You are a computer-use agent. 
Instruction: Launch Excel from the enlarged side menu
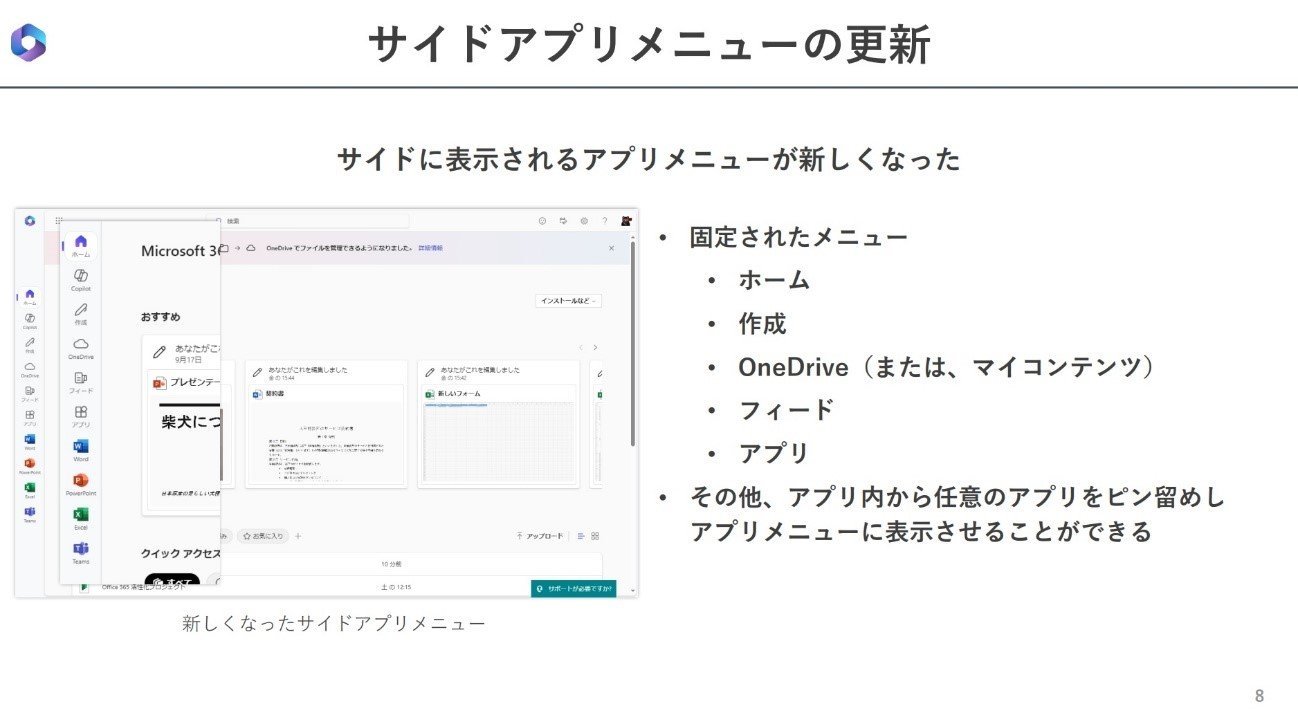click(81, 518)
